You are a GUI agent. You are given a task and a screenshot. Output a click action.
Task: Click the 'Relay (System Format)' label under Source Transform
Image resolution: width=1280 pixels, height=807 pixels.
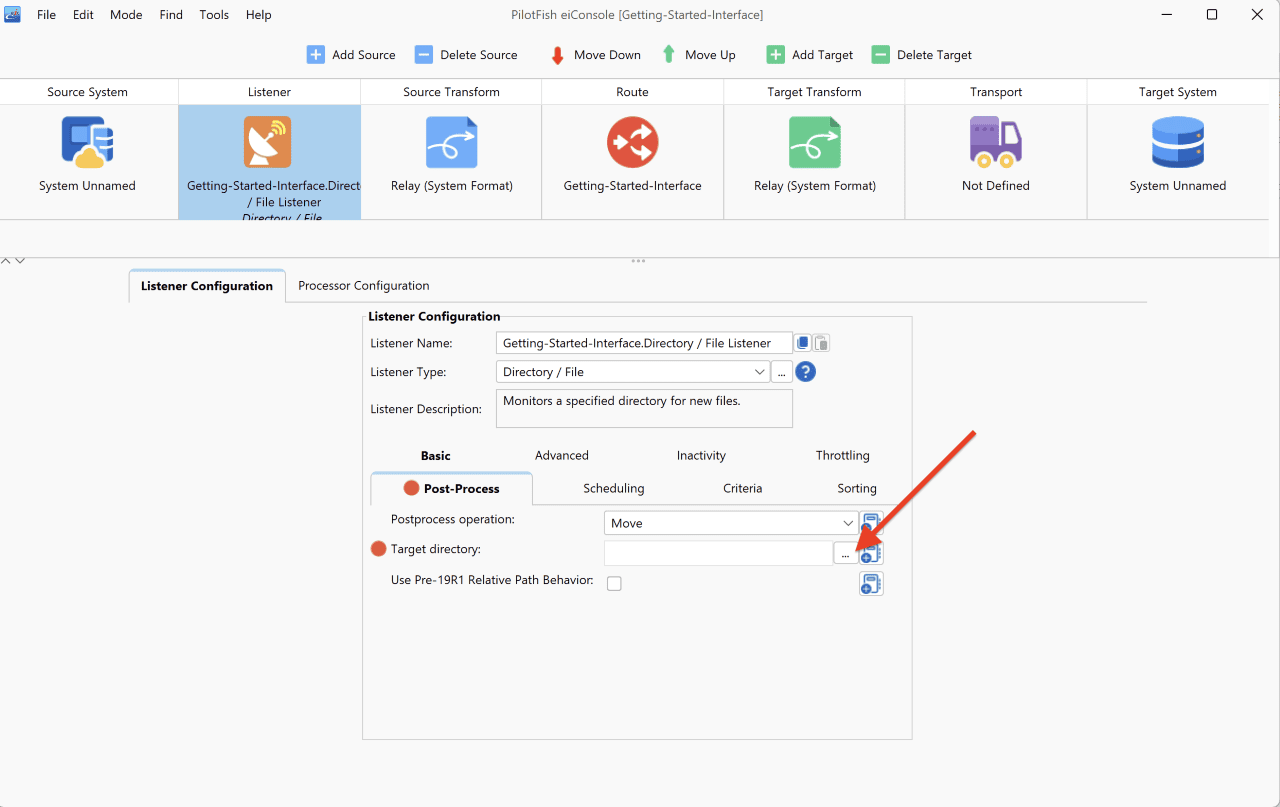coord(452,185)
